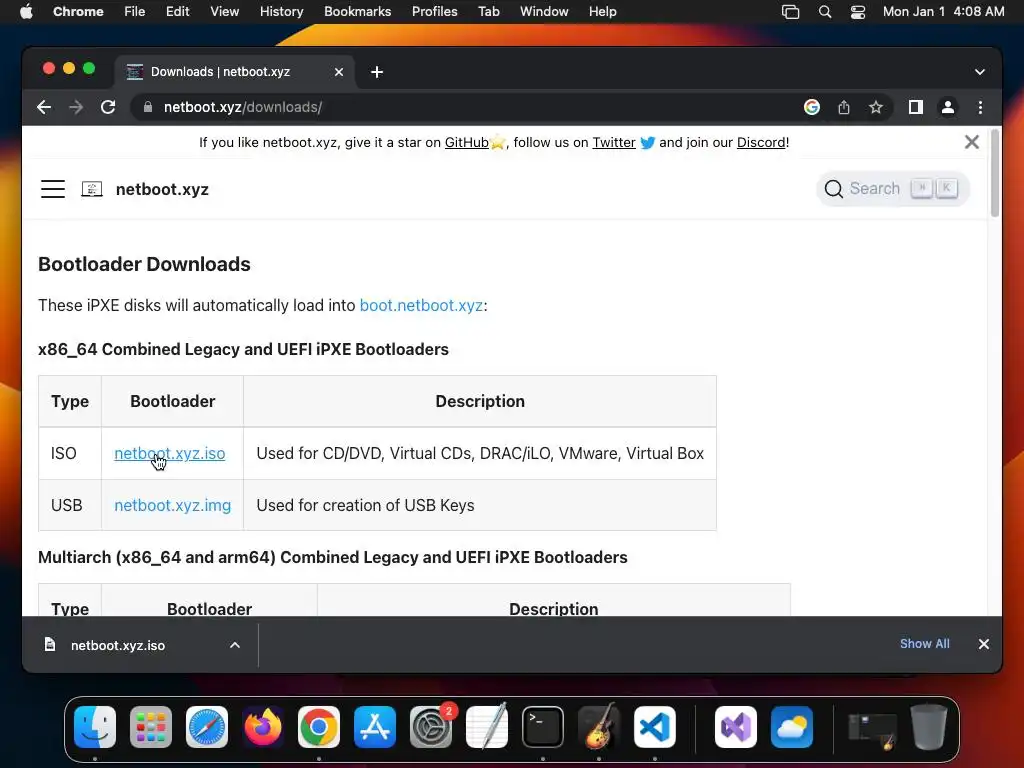Open the Window menu
1024x768 pixels.
click(x=544, y=11)
